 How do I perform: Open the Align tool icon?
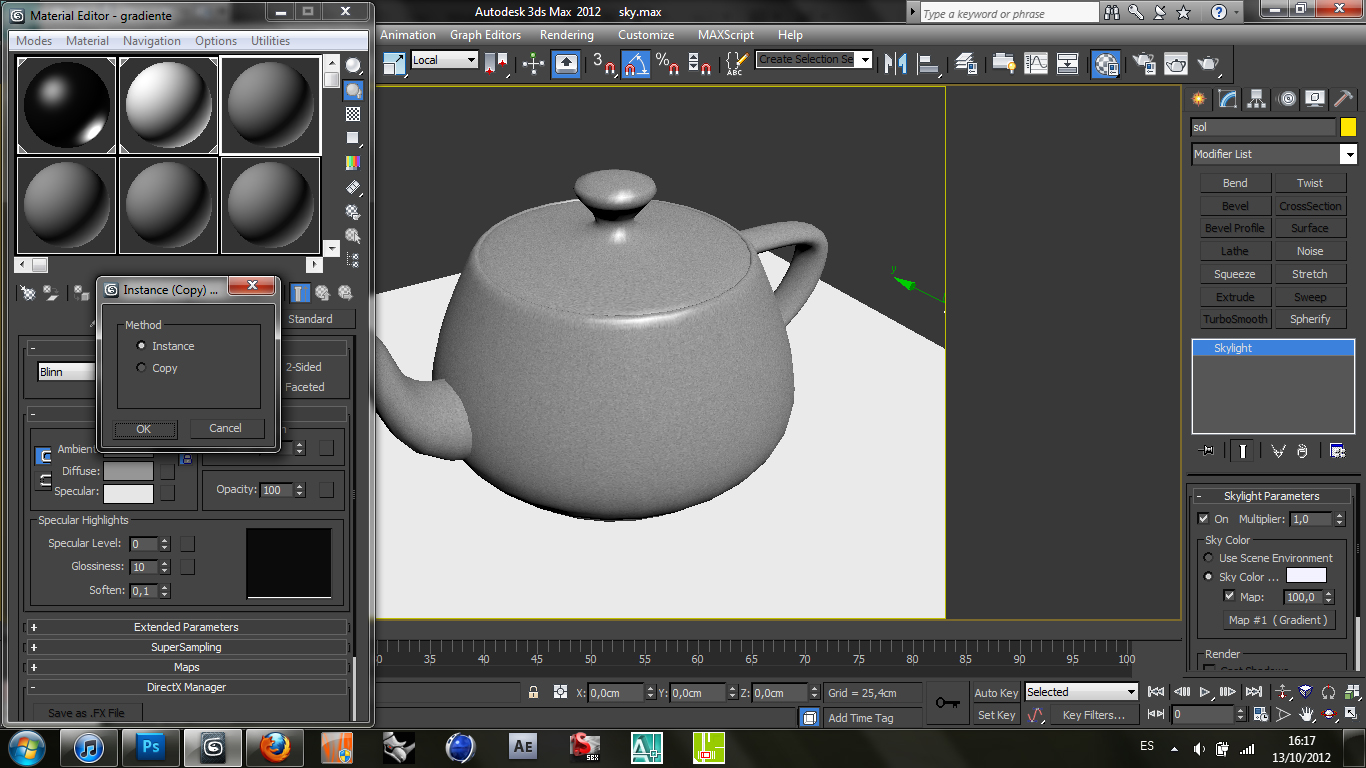pos(931,64)
